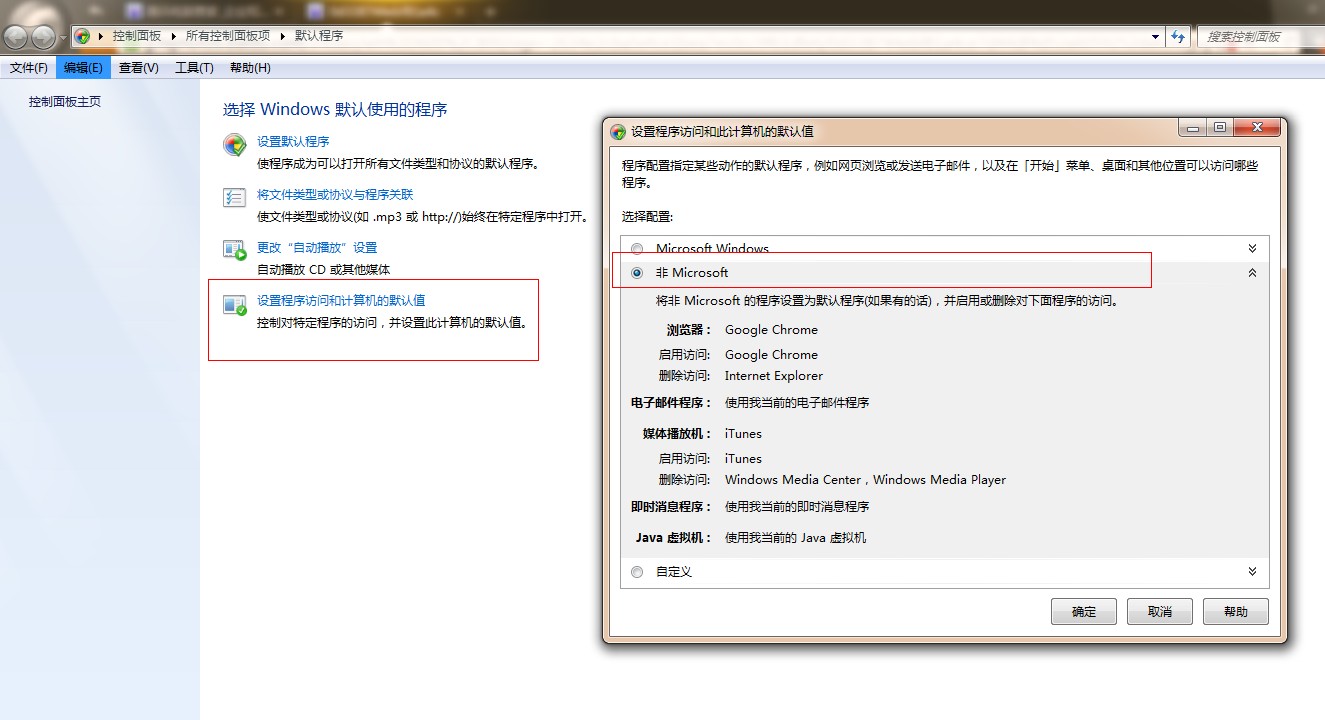
Task: Go forward with the Explorer forward arrow
Action: tap(44, 37)
